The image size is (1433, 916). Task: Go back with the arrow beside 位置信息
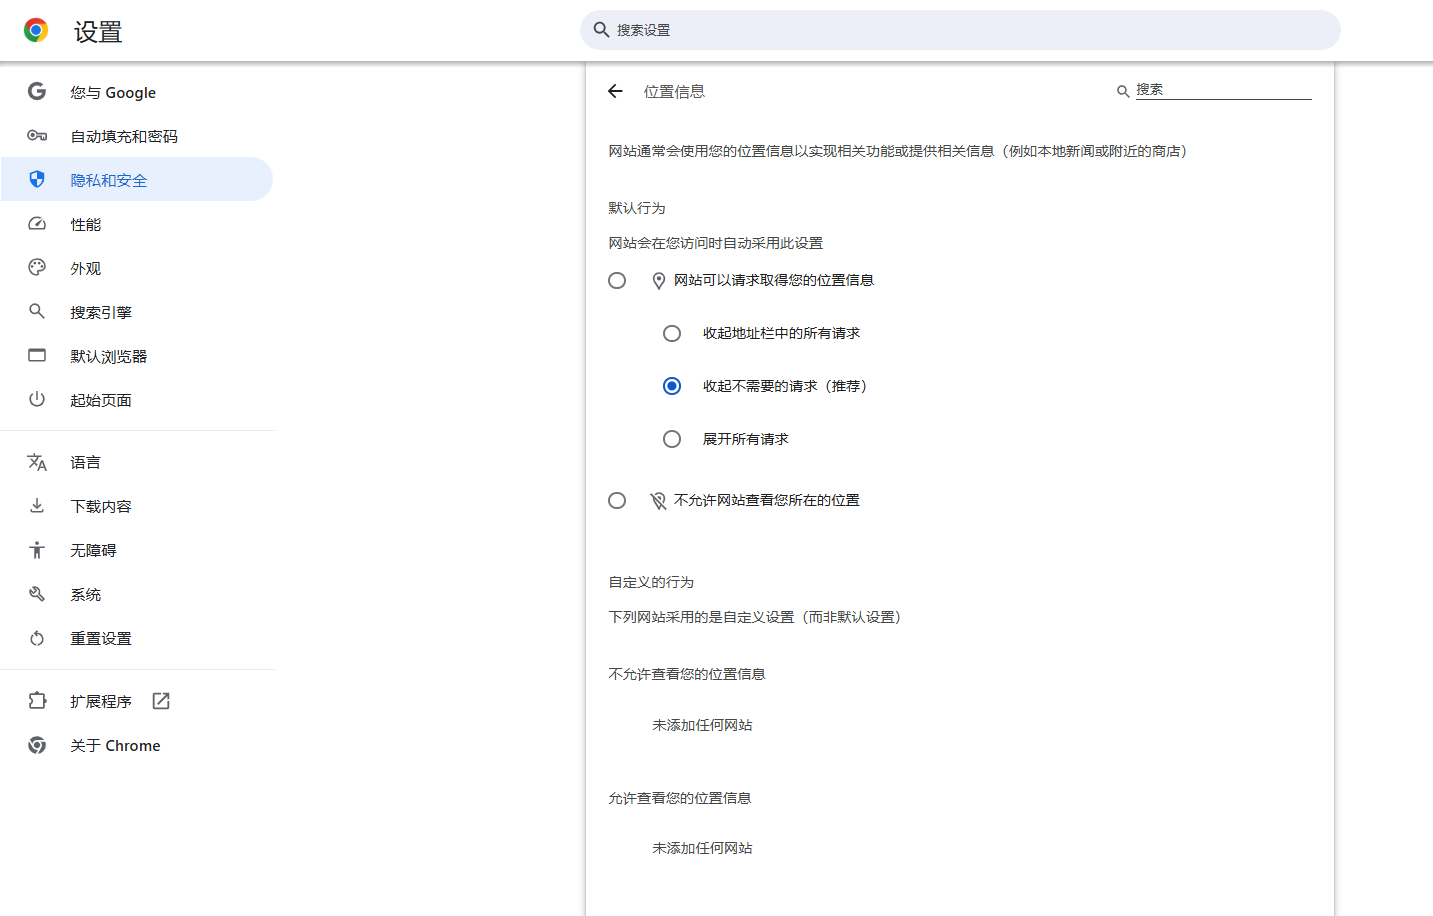(x=615, y=91)
